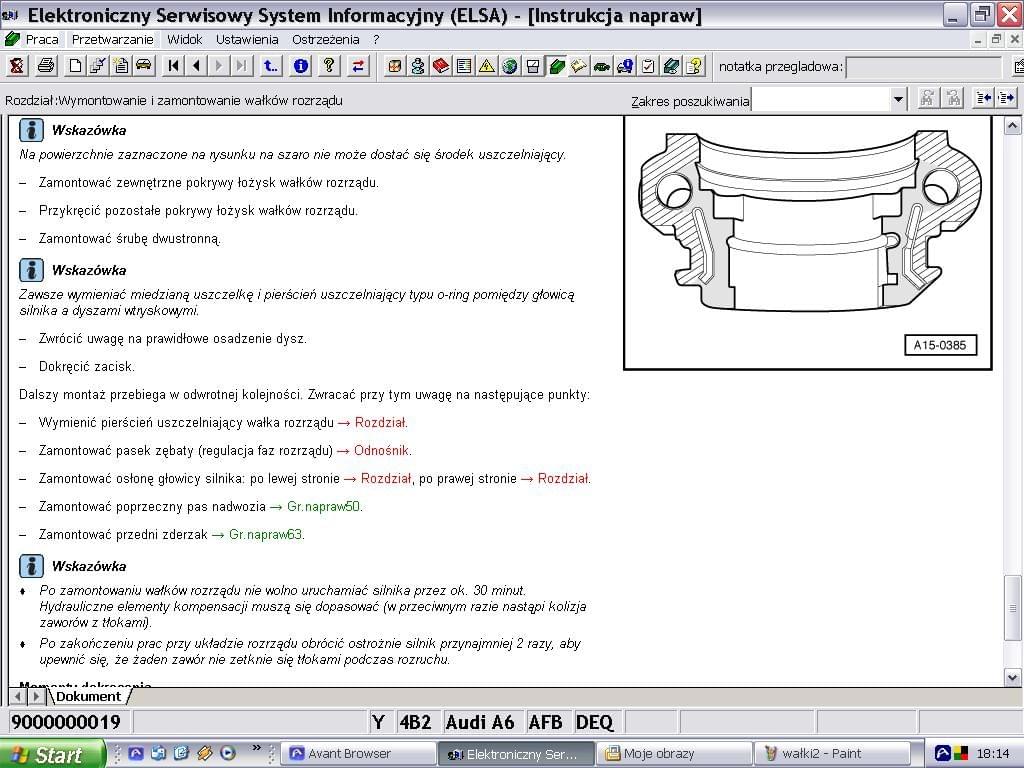Expand the 'Zakres poszukiwania' dropdown arrow
Viewport: 1024px width, 768px height.
pos(898,100)
